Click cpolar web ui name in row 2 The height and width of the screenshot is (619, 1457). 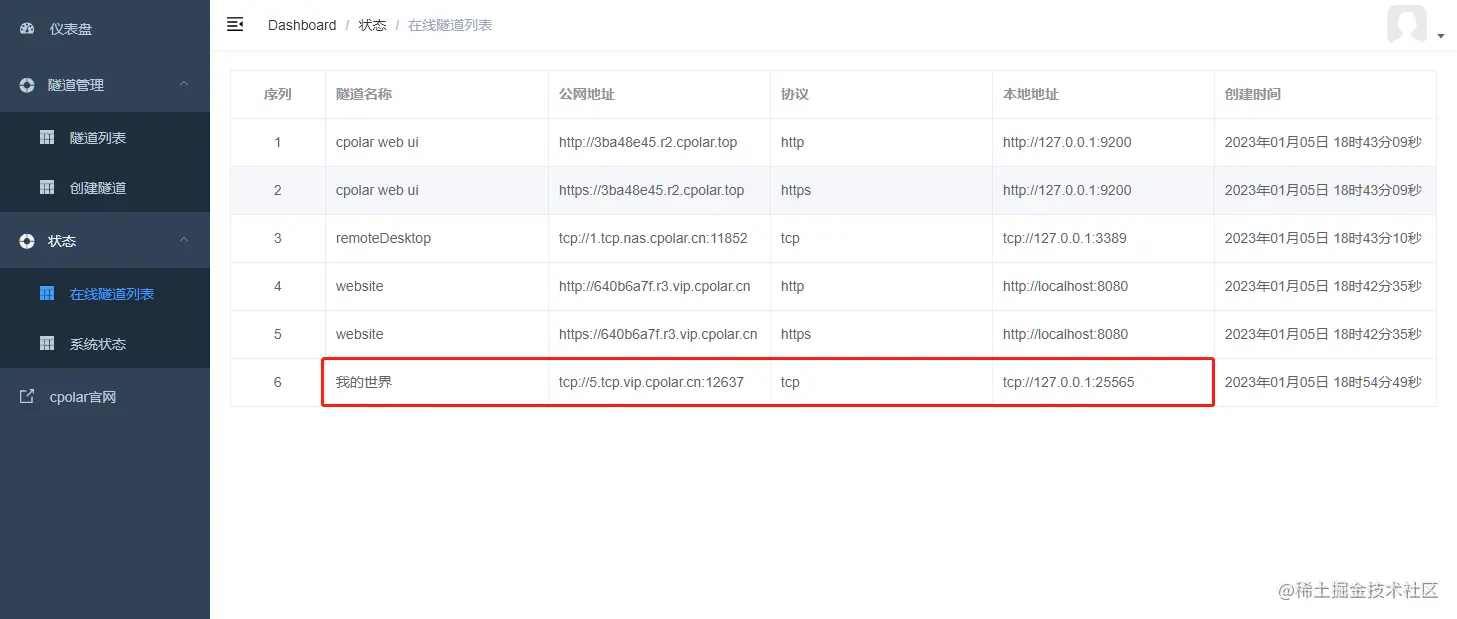tap(377, 190)
